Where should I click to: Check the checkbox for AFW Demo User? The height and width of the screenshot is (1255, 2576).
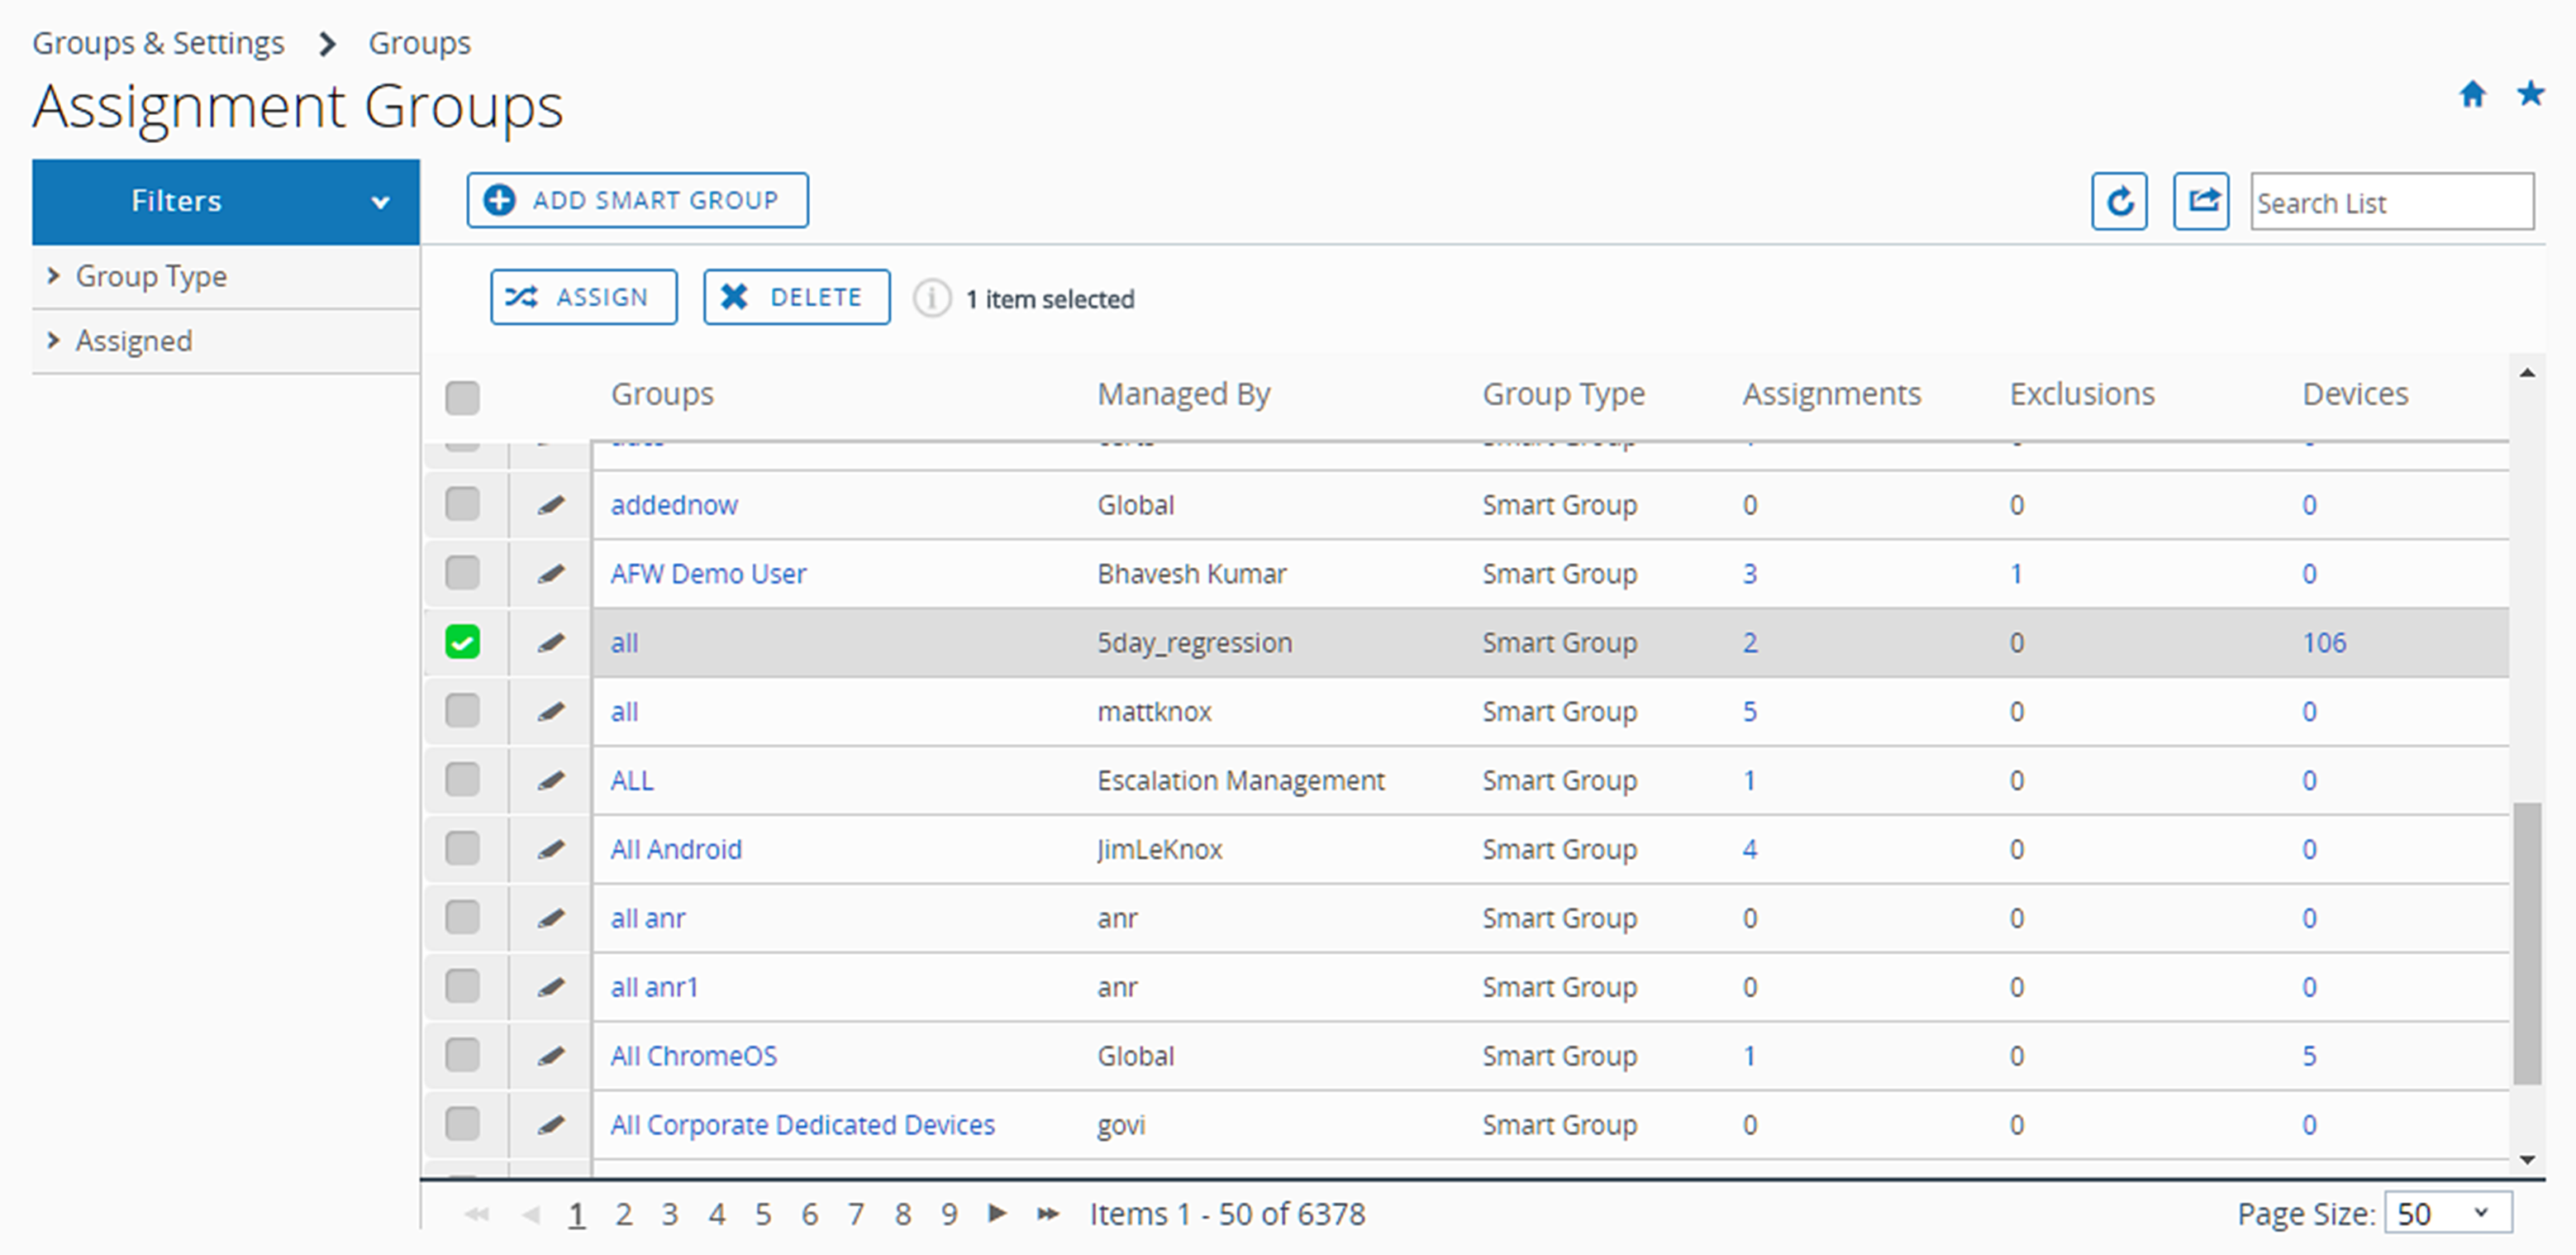coord(464,573)
